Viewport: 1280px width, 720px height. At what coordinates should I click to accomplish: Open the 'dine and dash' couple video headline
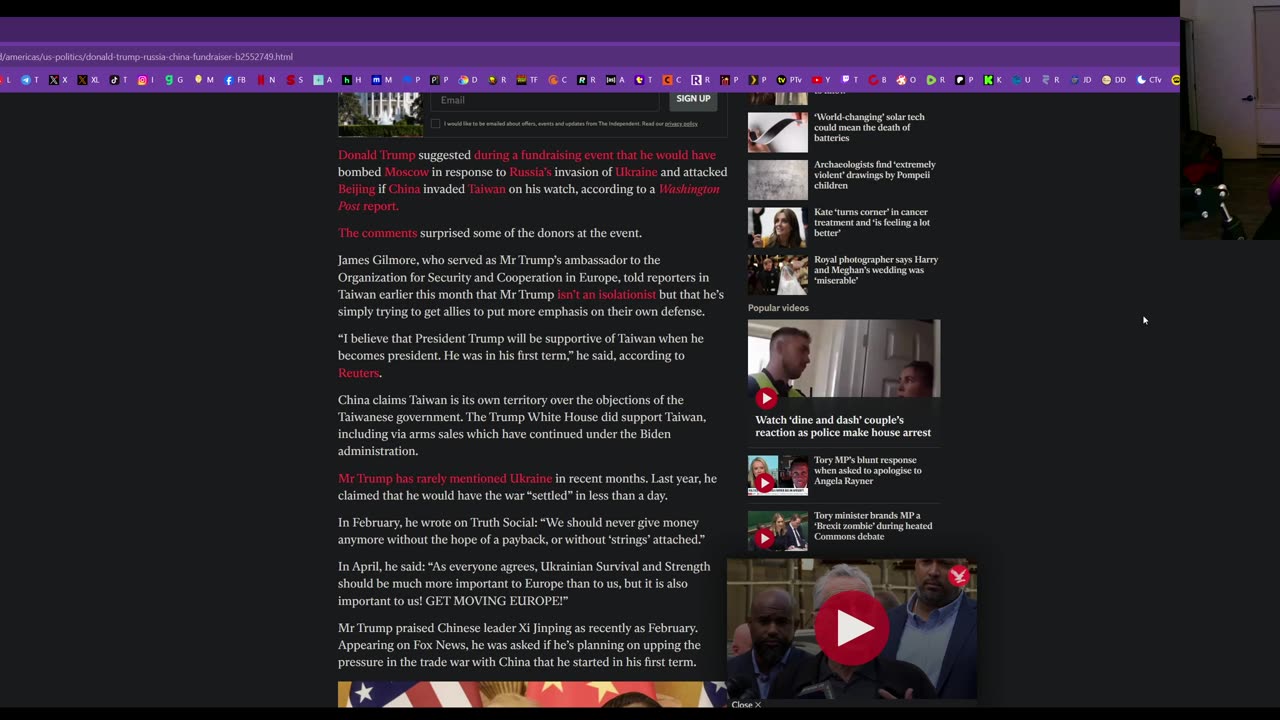point(843,426)
